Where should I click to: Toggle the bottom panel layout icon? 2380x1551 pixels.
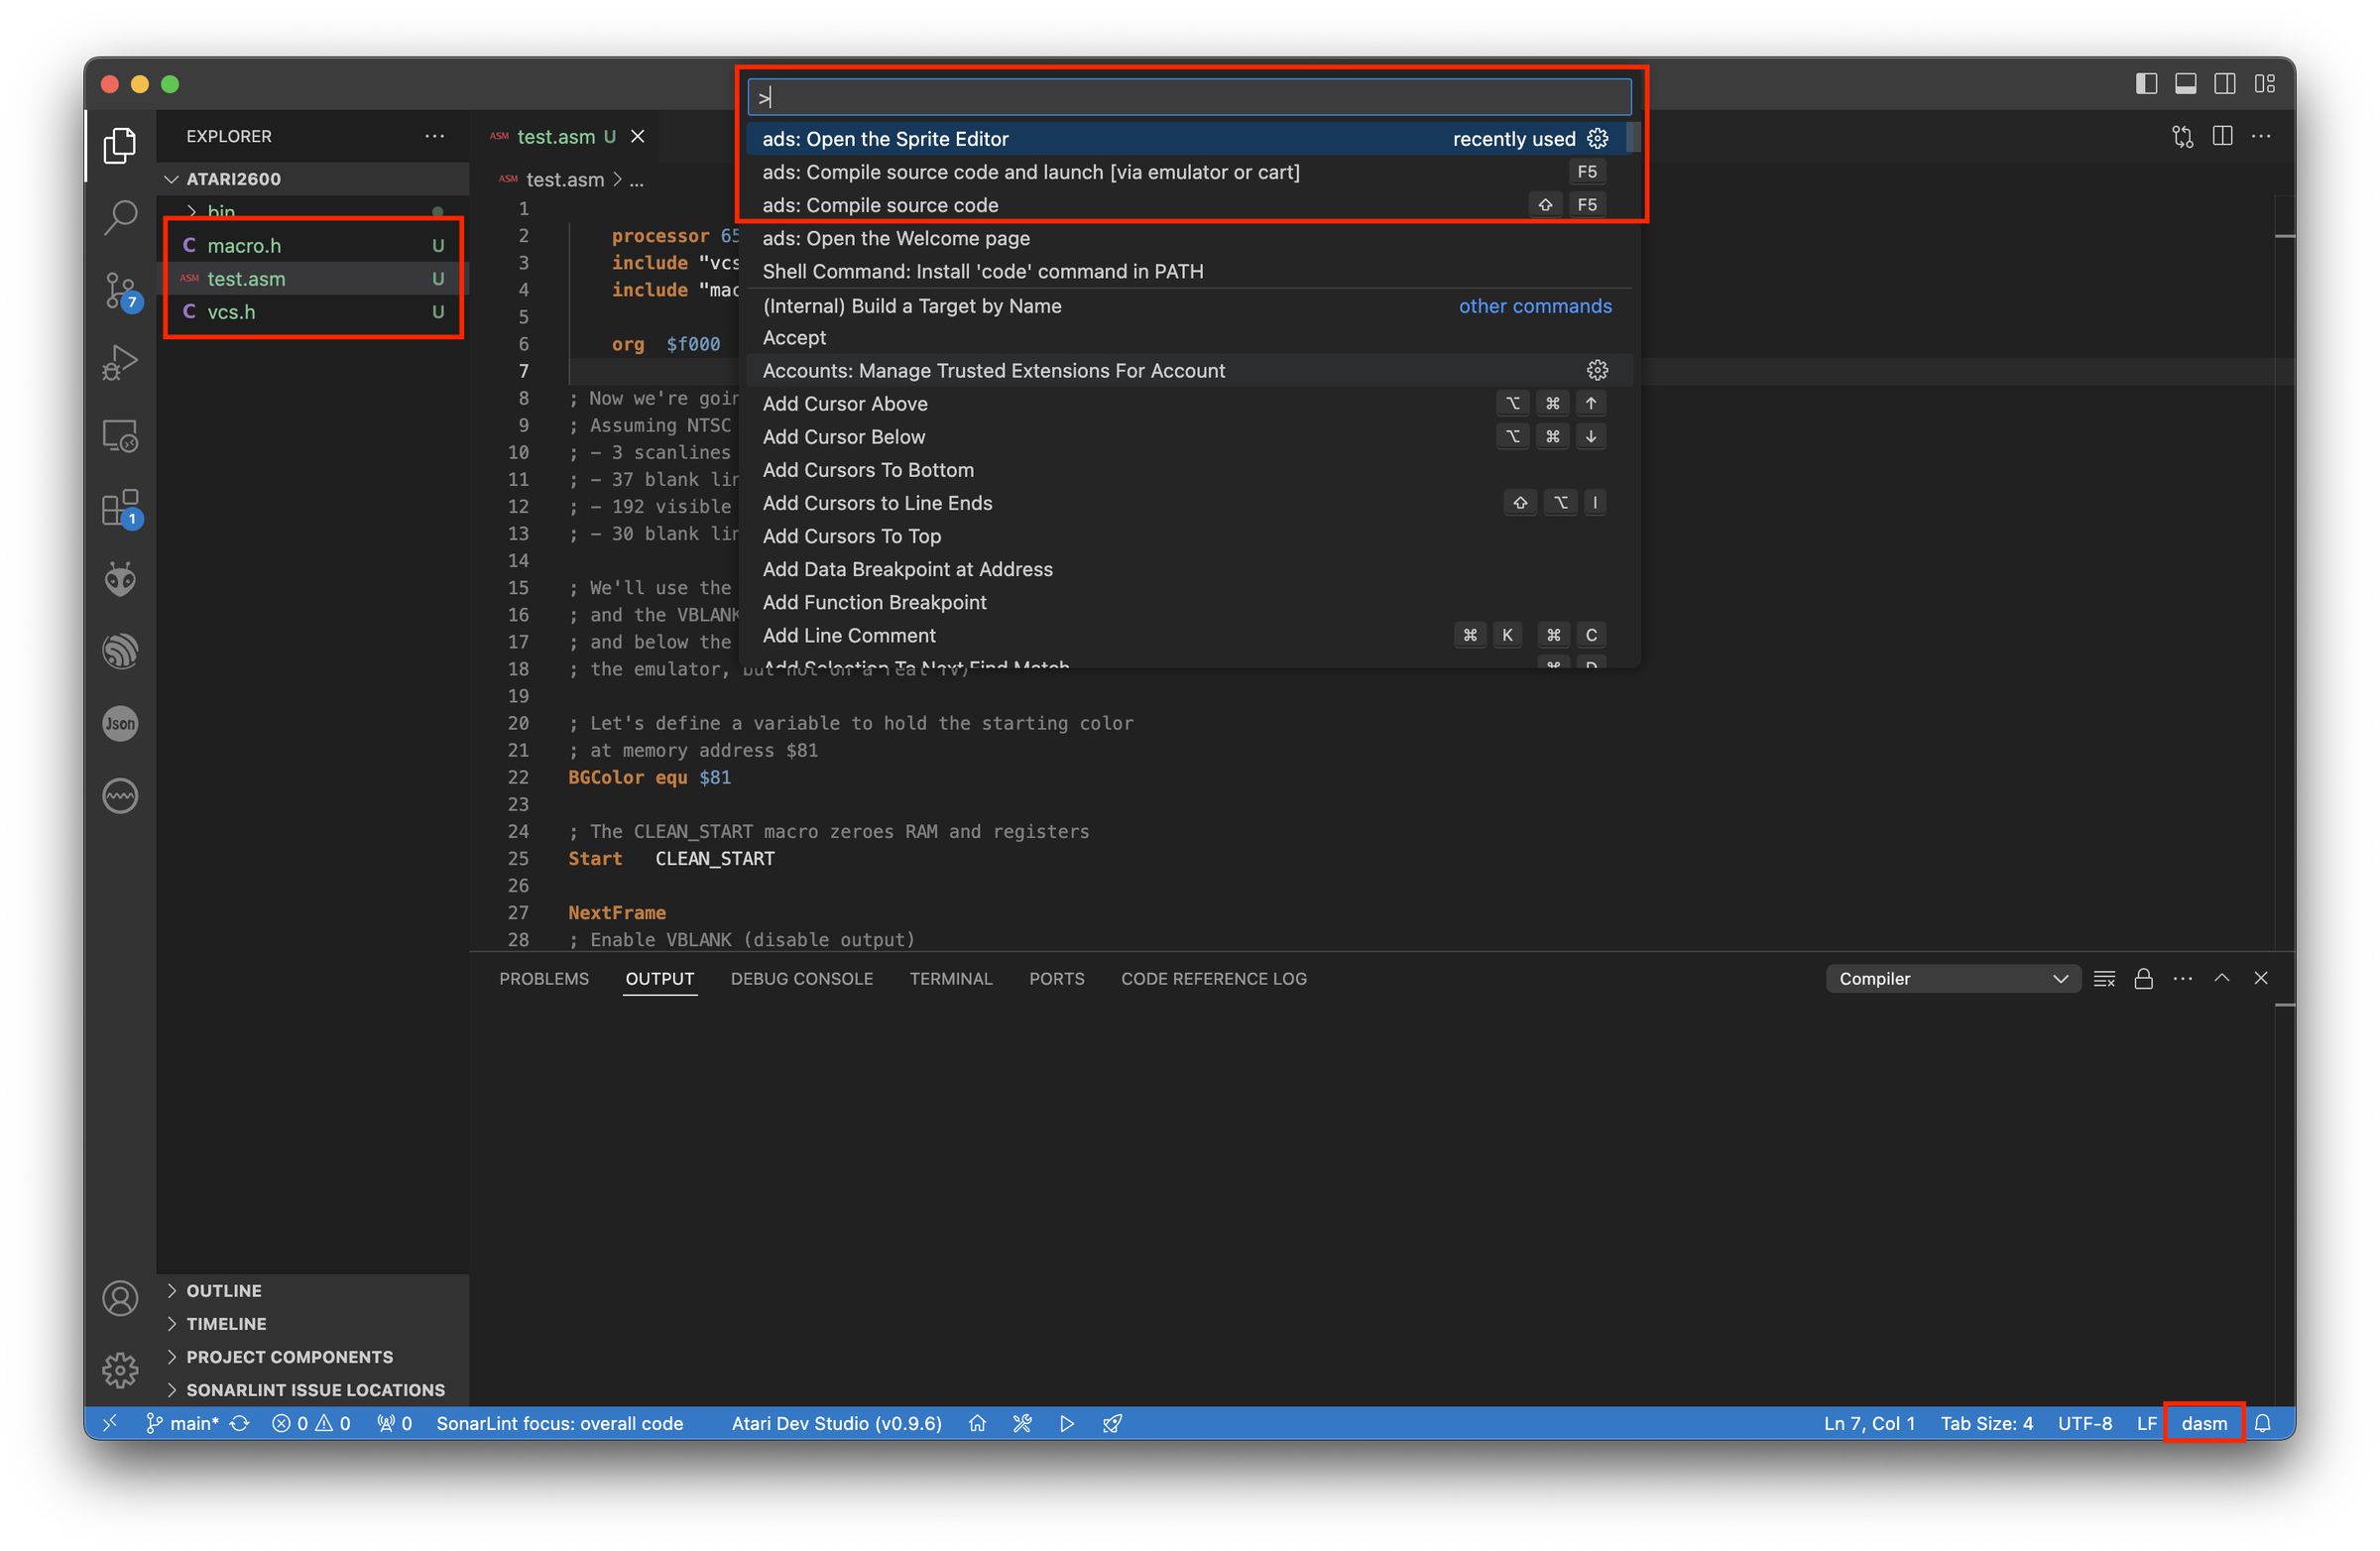(2185, 84)
